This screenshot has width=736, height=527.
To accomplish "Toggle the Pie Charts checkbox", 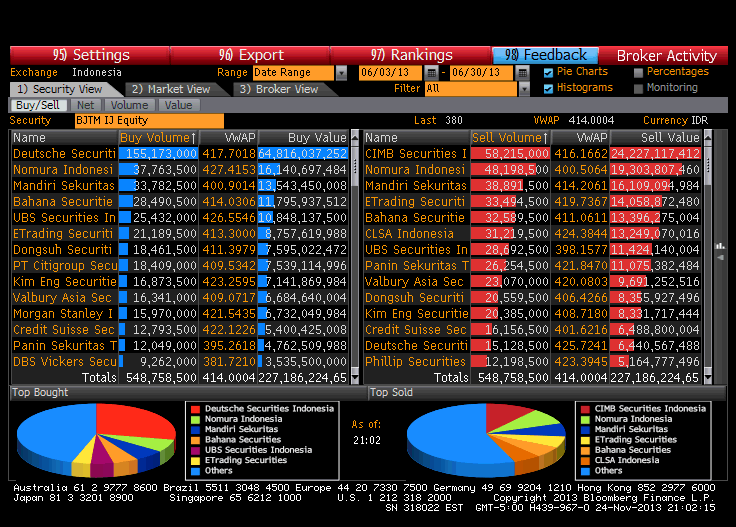I will pos(548,72).
